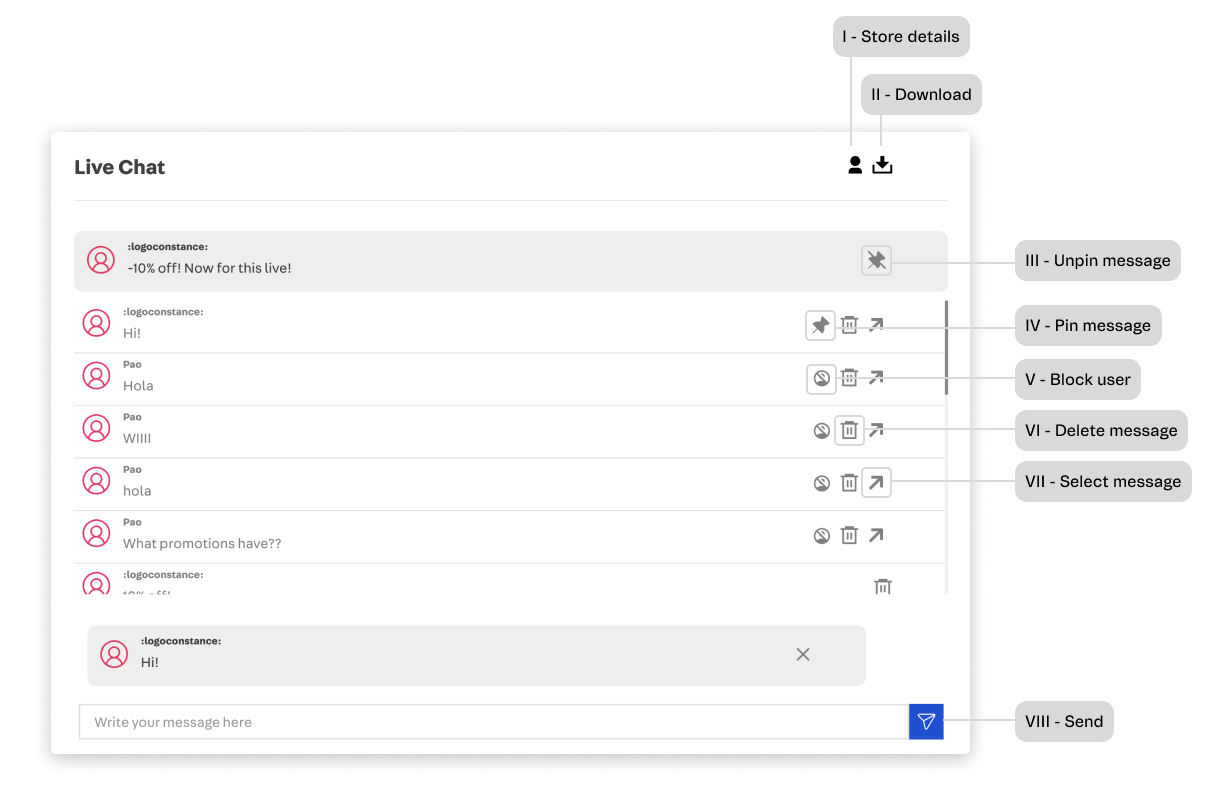Viewport: 1211px width, 801px height.
Task: Select the 'What promotions have??' message
Action: click(x=876, y=535)
